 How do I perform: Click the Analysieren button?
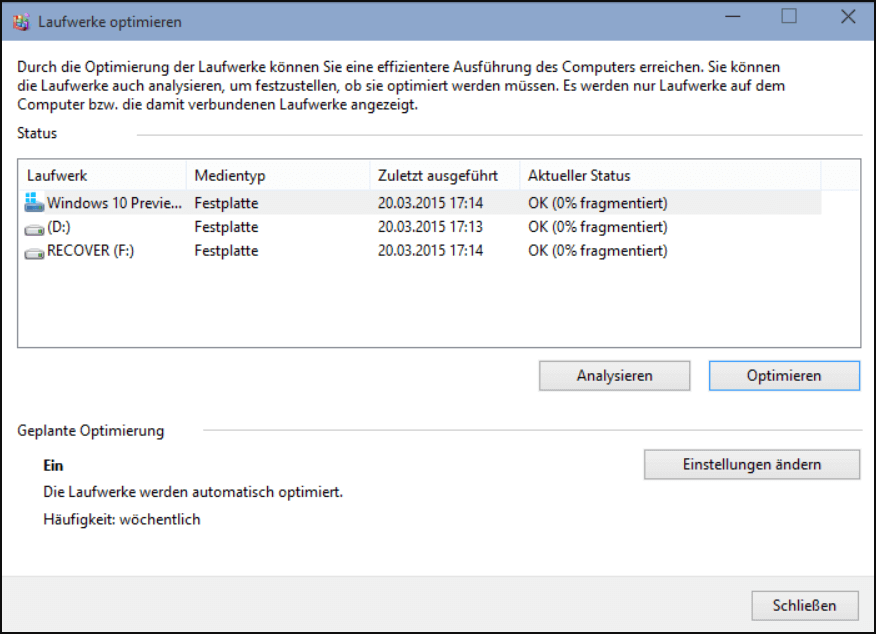[x=615, y=375]
